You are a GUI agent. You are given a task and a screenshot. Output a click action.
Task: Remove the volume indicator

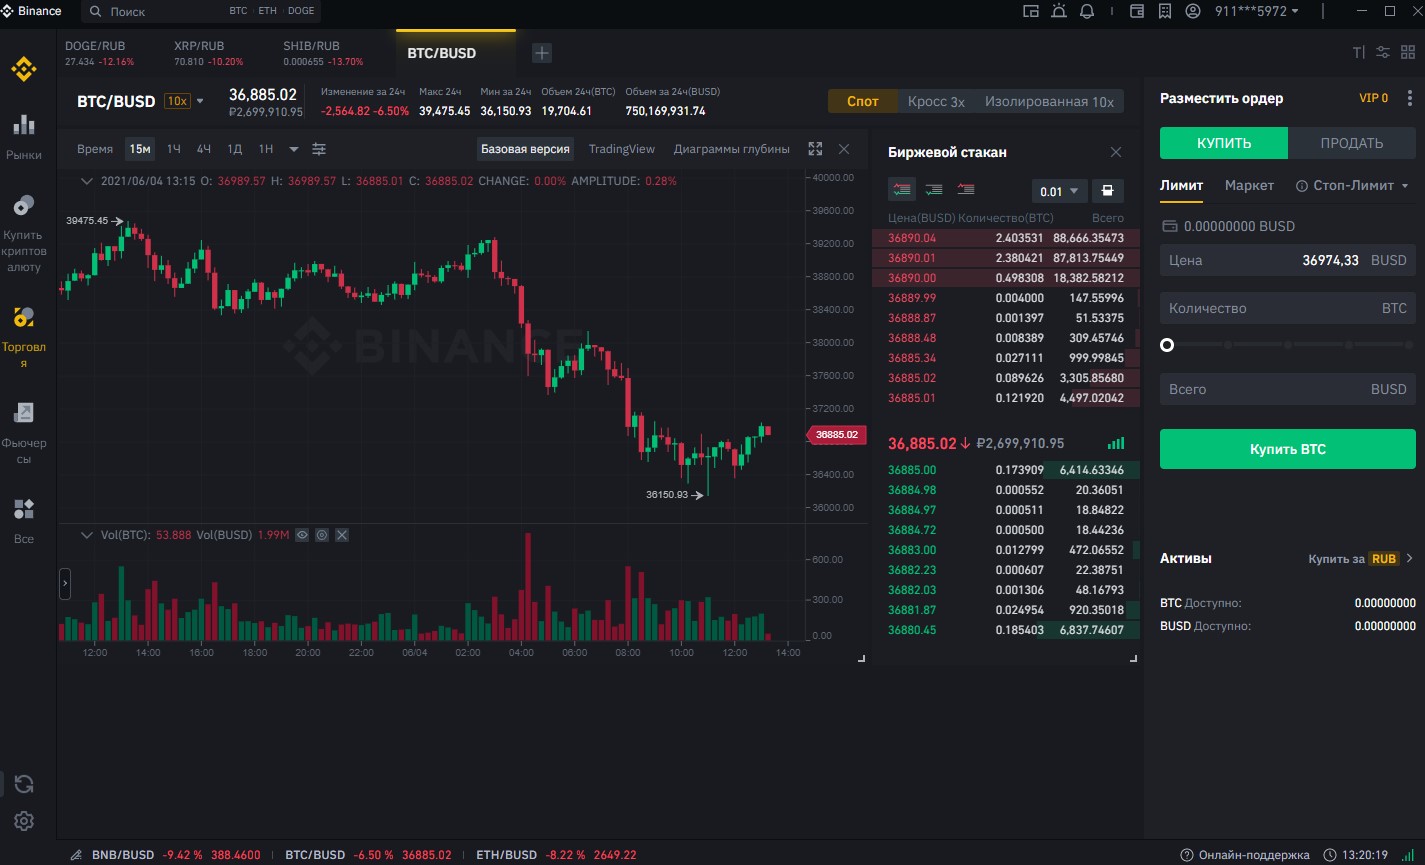[342, 535]
